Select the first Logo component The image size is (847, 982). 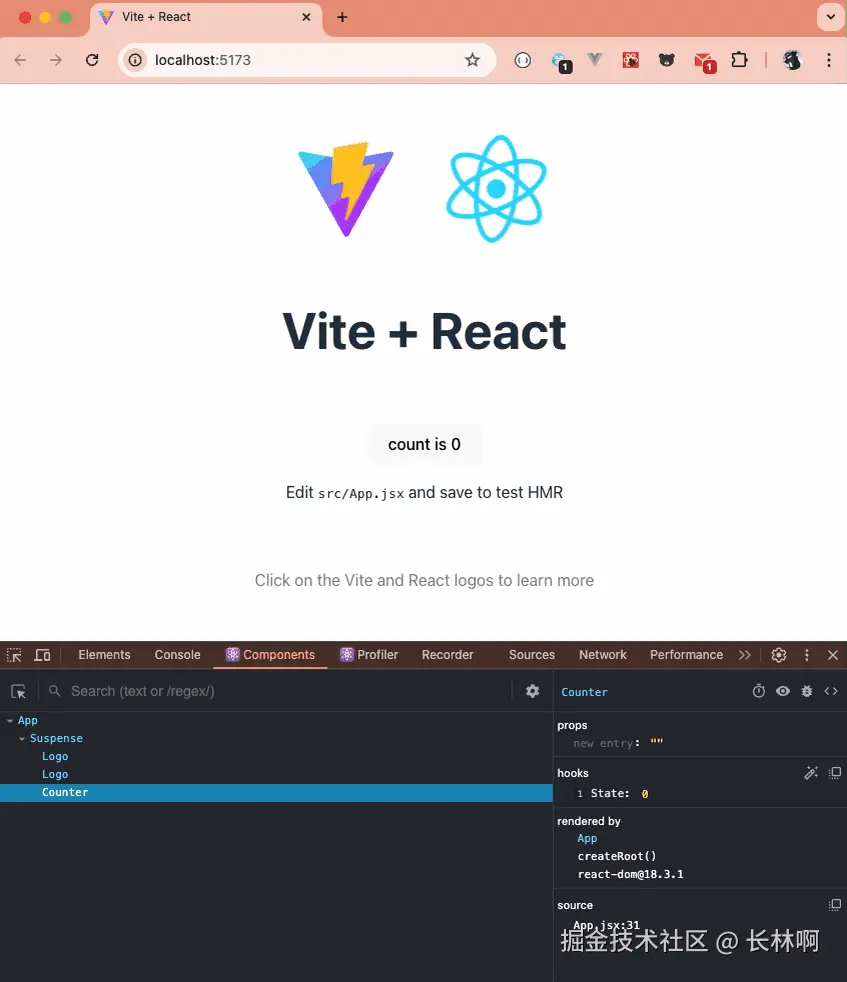click(55, 757)
